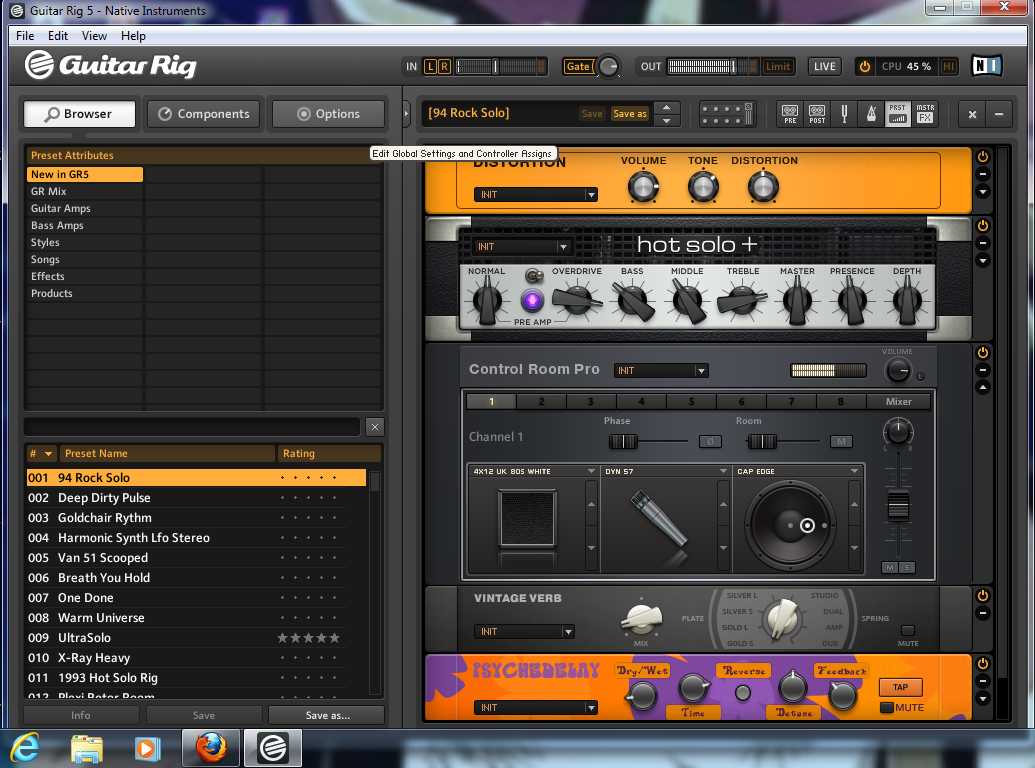Image resolution: width=1035 pixels, height=768 pixels.
Task: Toggle the main power button by CPU
Action: tap(865, 67)
